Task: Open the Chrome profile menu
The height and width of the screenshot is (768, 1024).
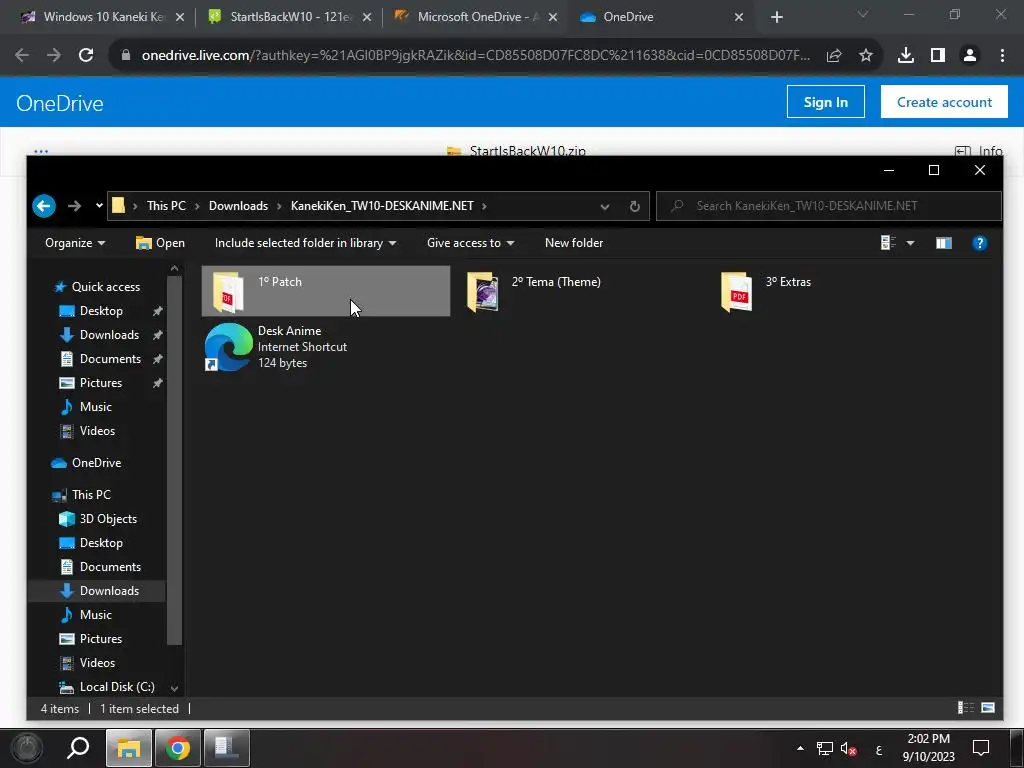Action: coord(970,56)
